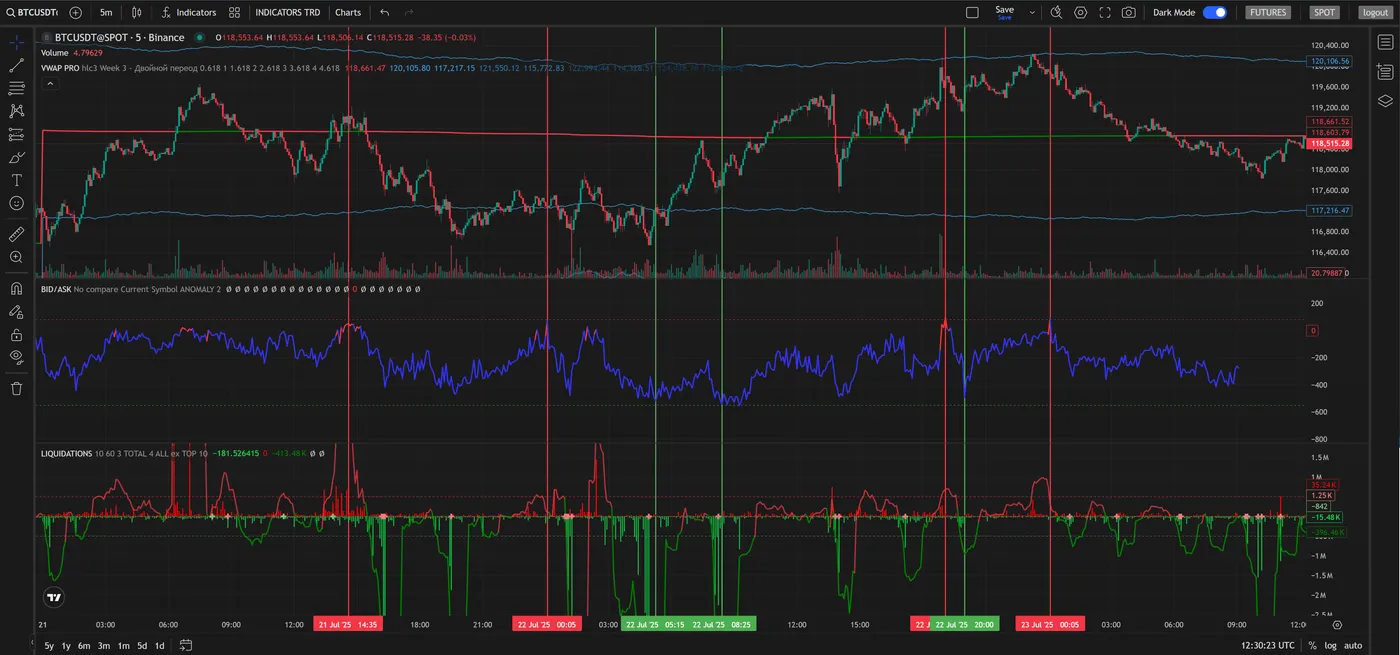Take a chart snapshot with the camera icon
The height and width of the screenshot is (655, 1400).
(x=1129, y=12)
